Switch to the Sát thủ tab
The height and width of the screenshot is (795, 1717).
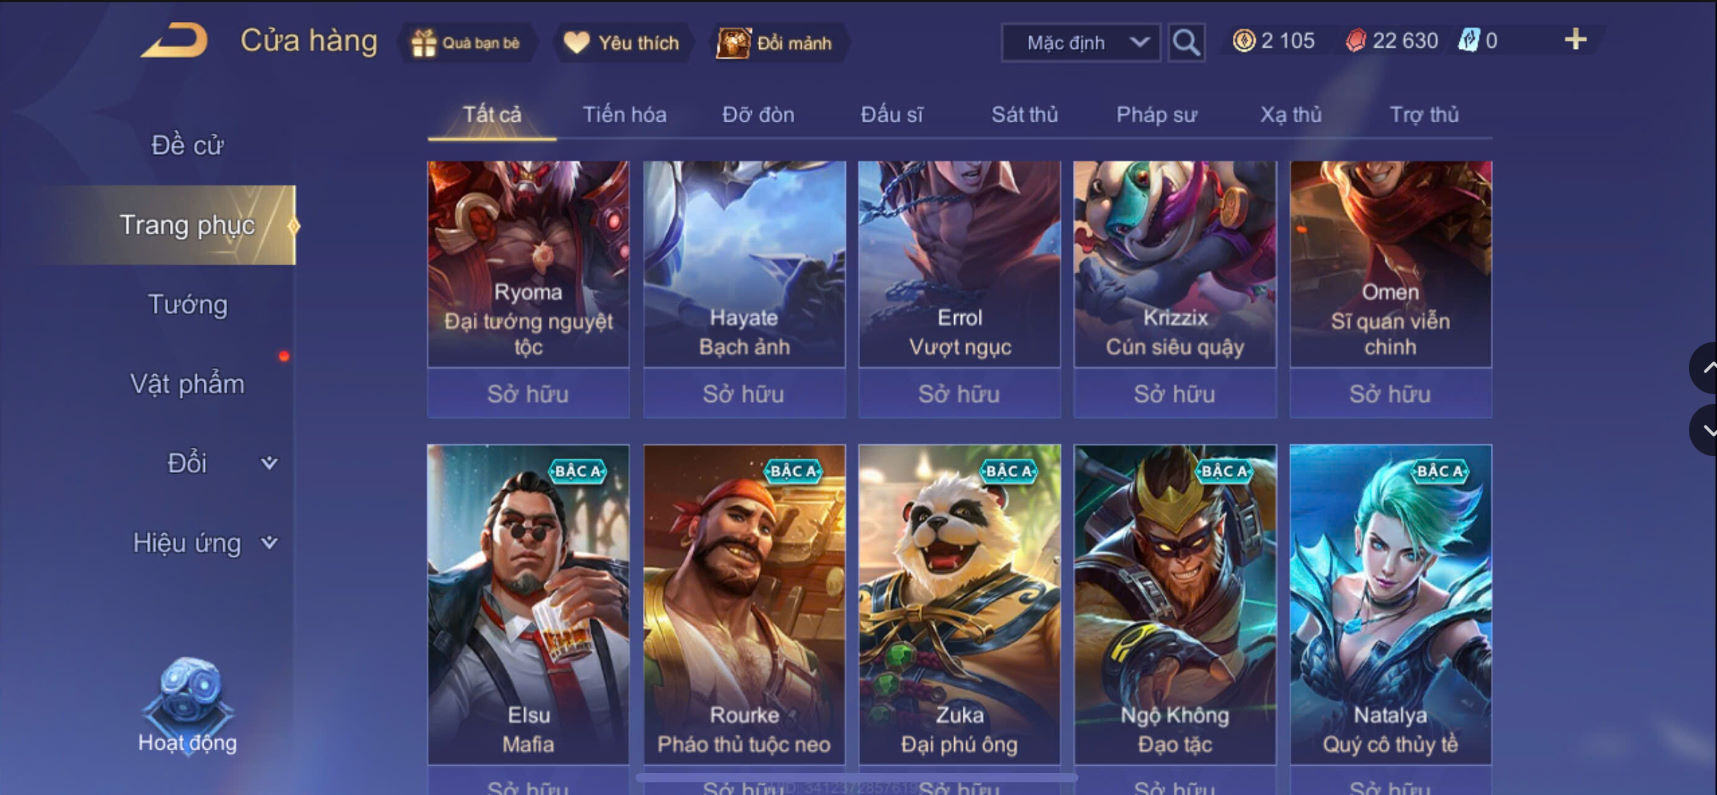(1024, 115)
